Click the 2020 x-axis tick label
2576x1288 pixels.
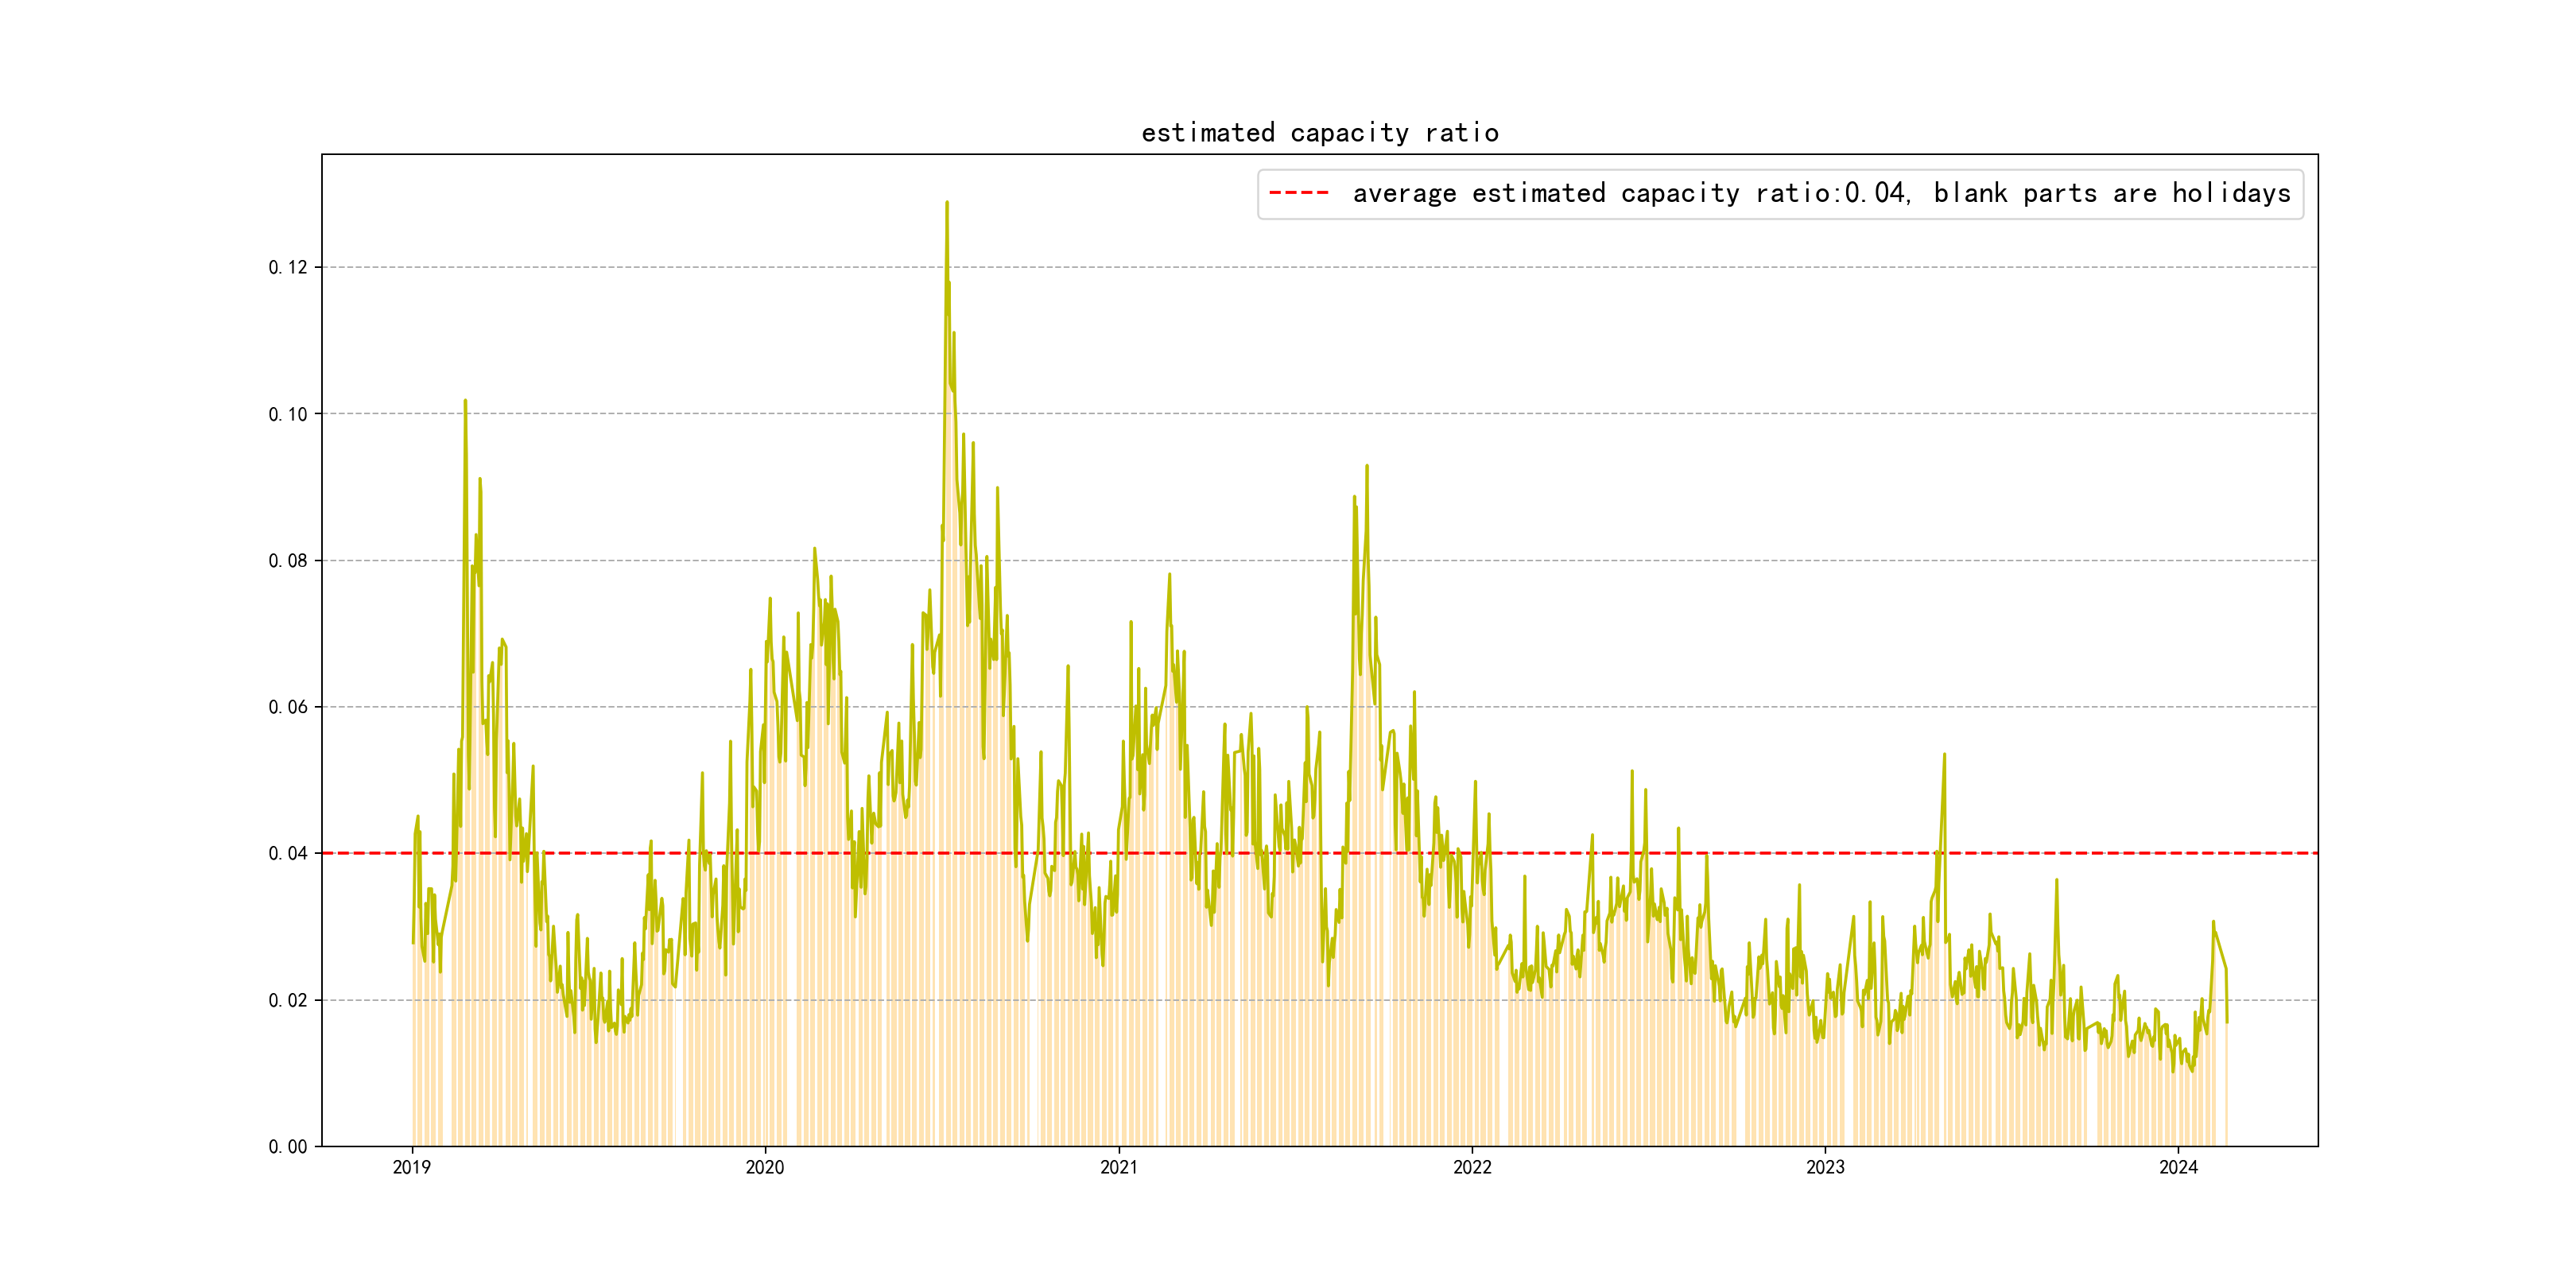764,1167
